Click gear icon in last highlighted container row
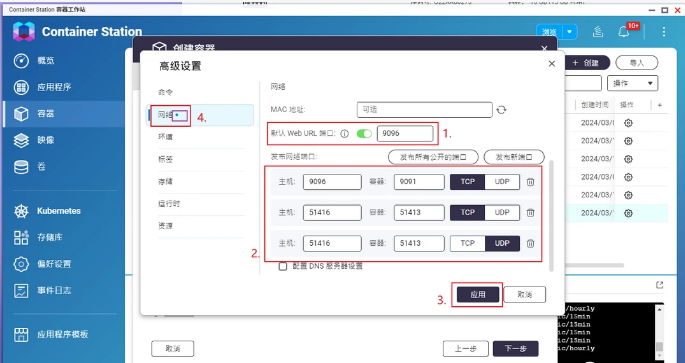 (x=628, y=213)
